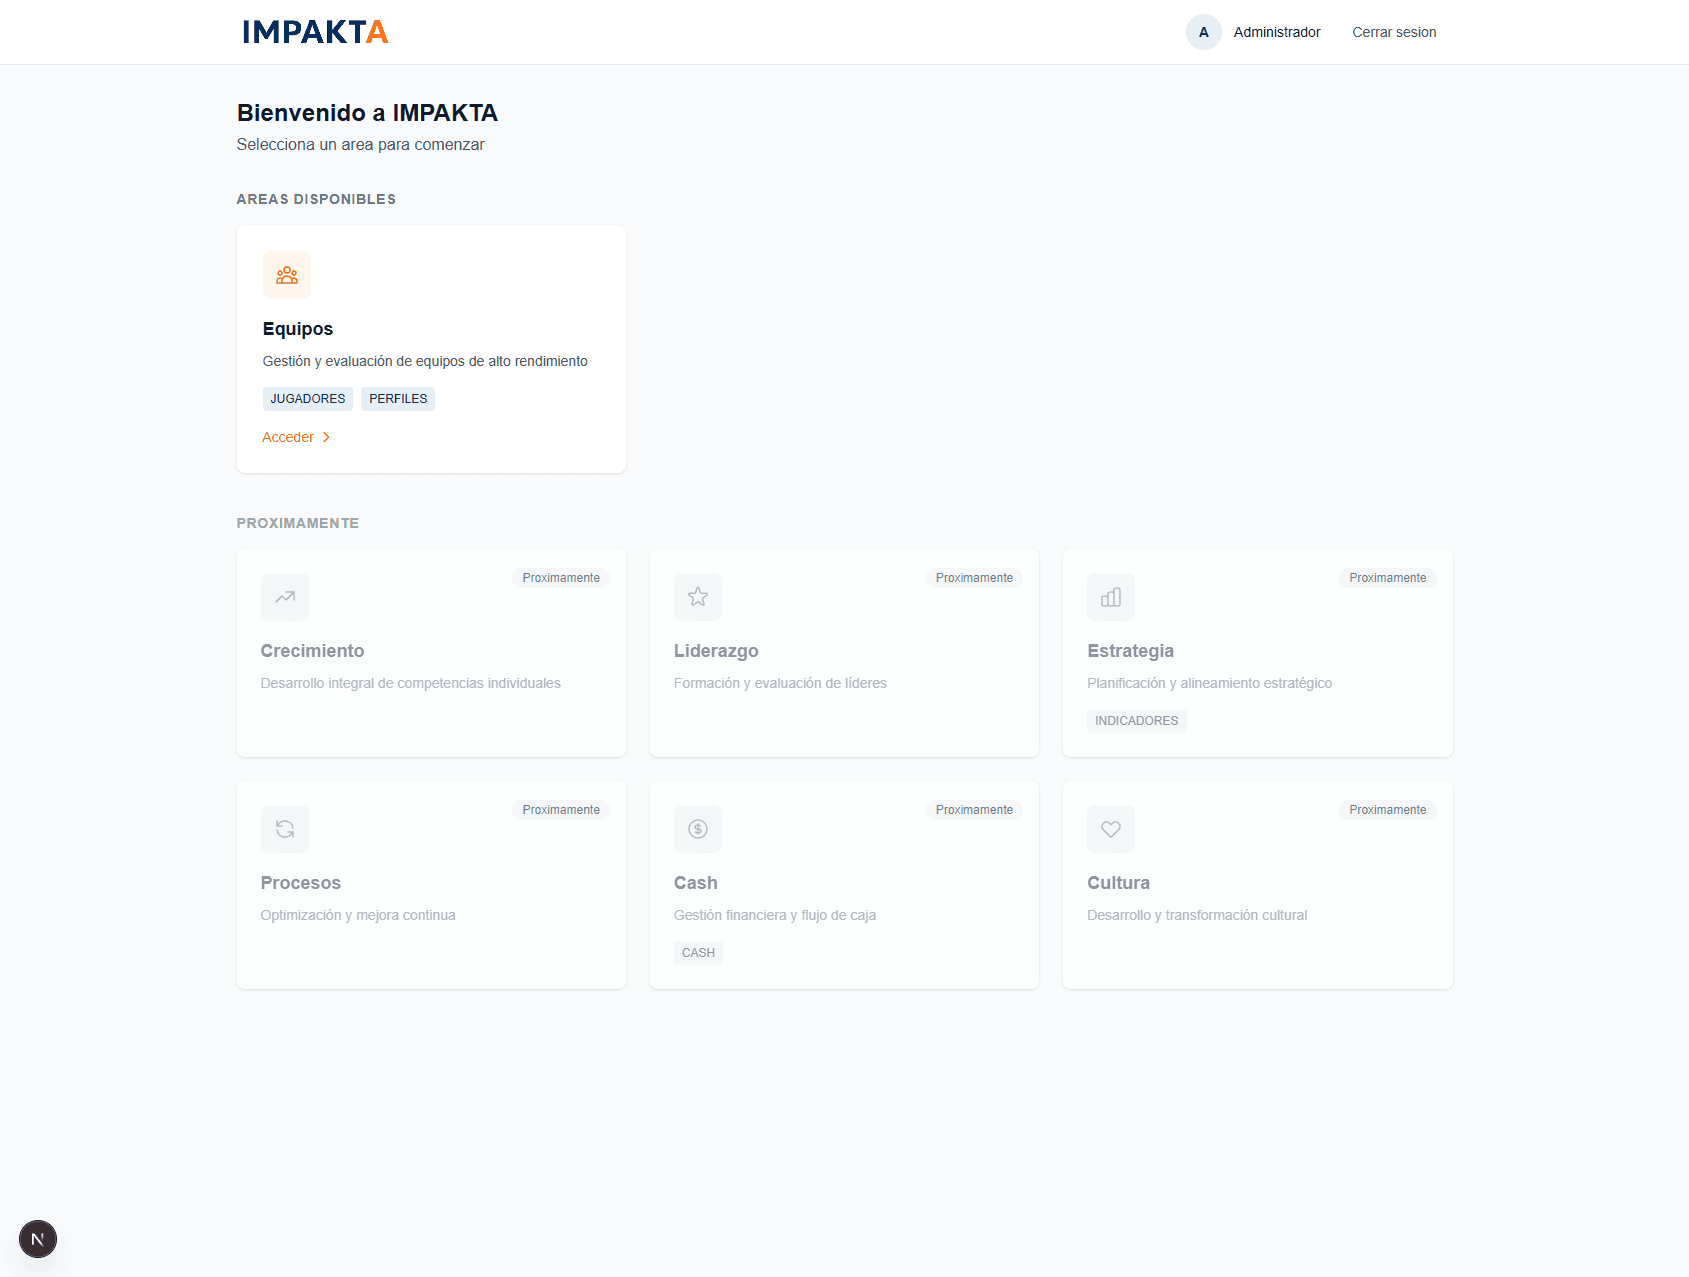1689x1277 pixels.
Task: Click the chevron arrow next to Acceder
Action: 326,438
